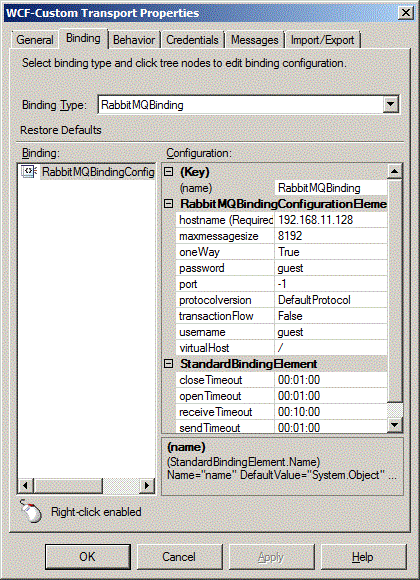Select the RabbitMQBindingConfig tree node

[x=98, y=172]
